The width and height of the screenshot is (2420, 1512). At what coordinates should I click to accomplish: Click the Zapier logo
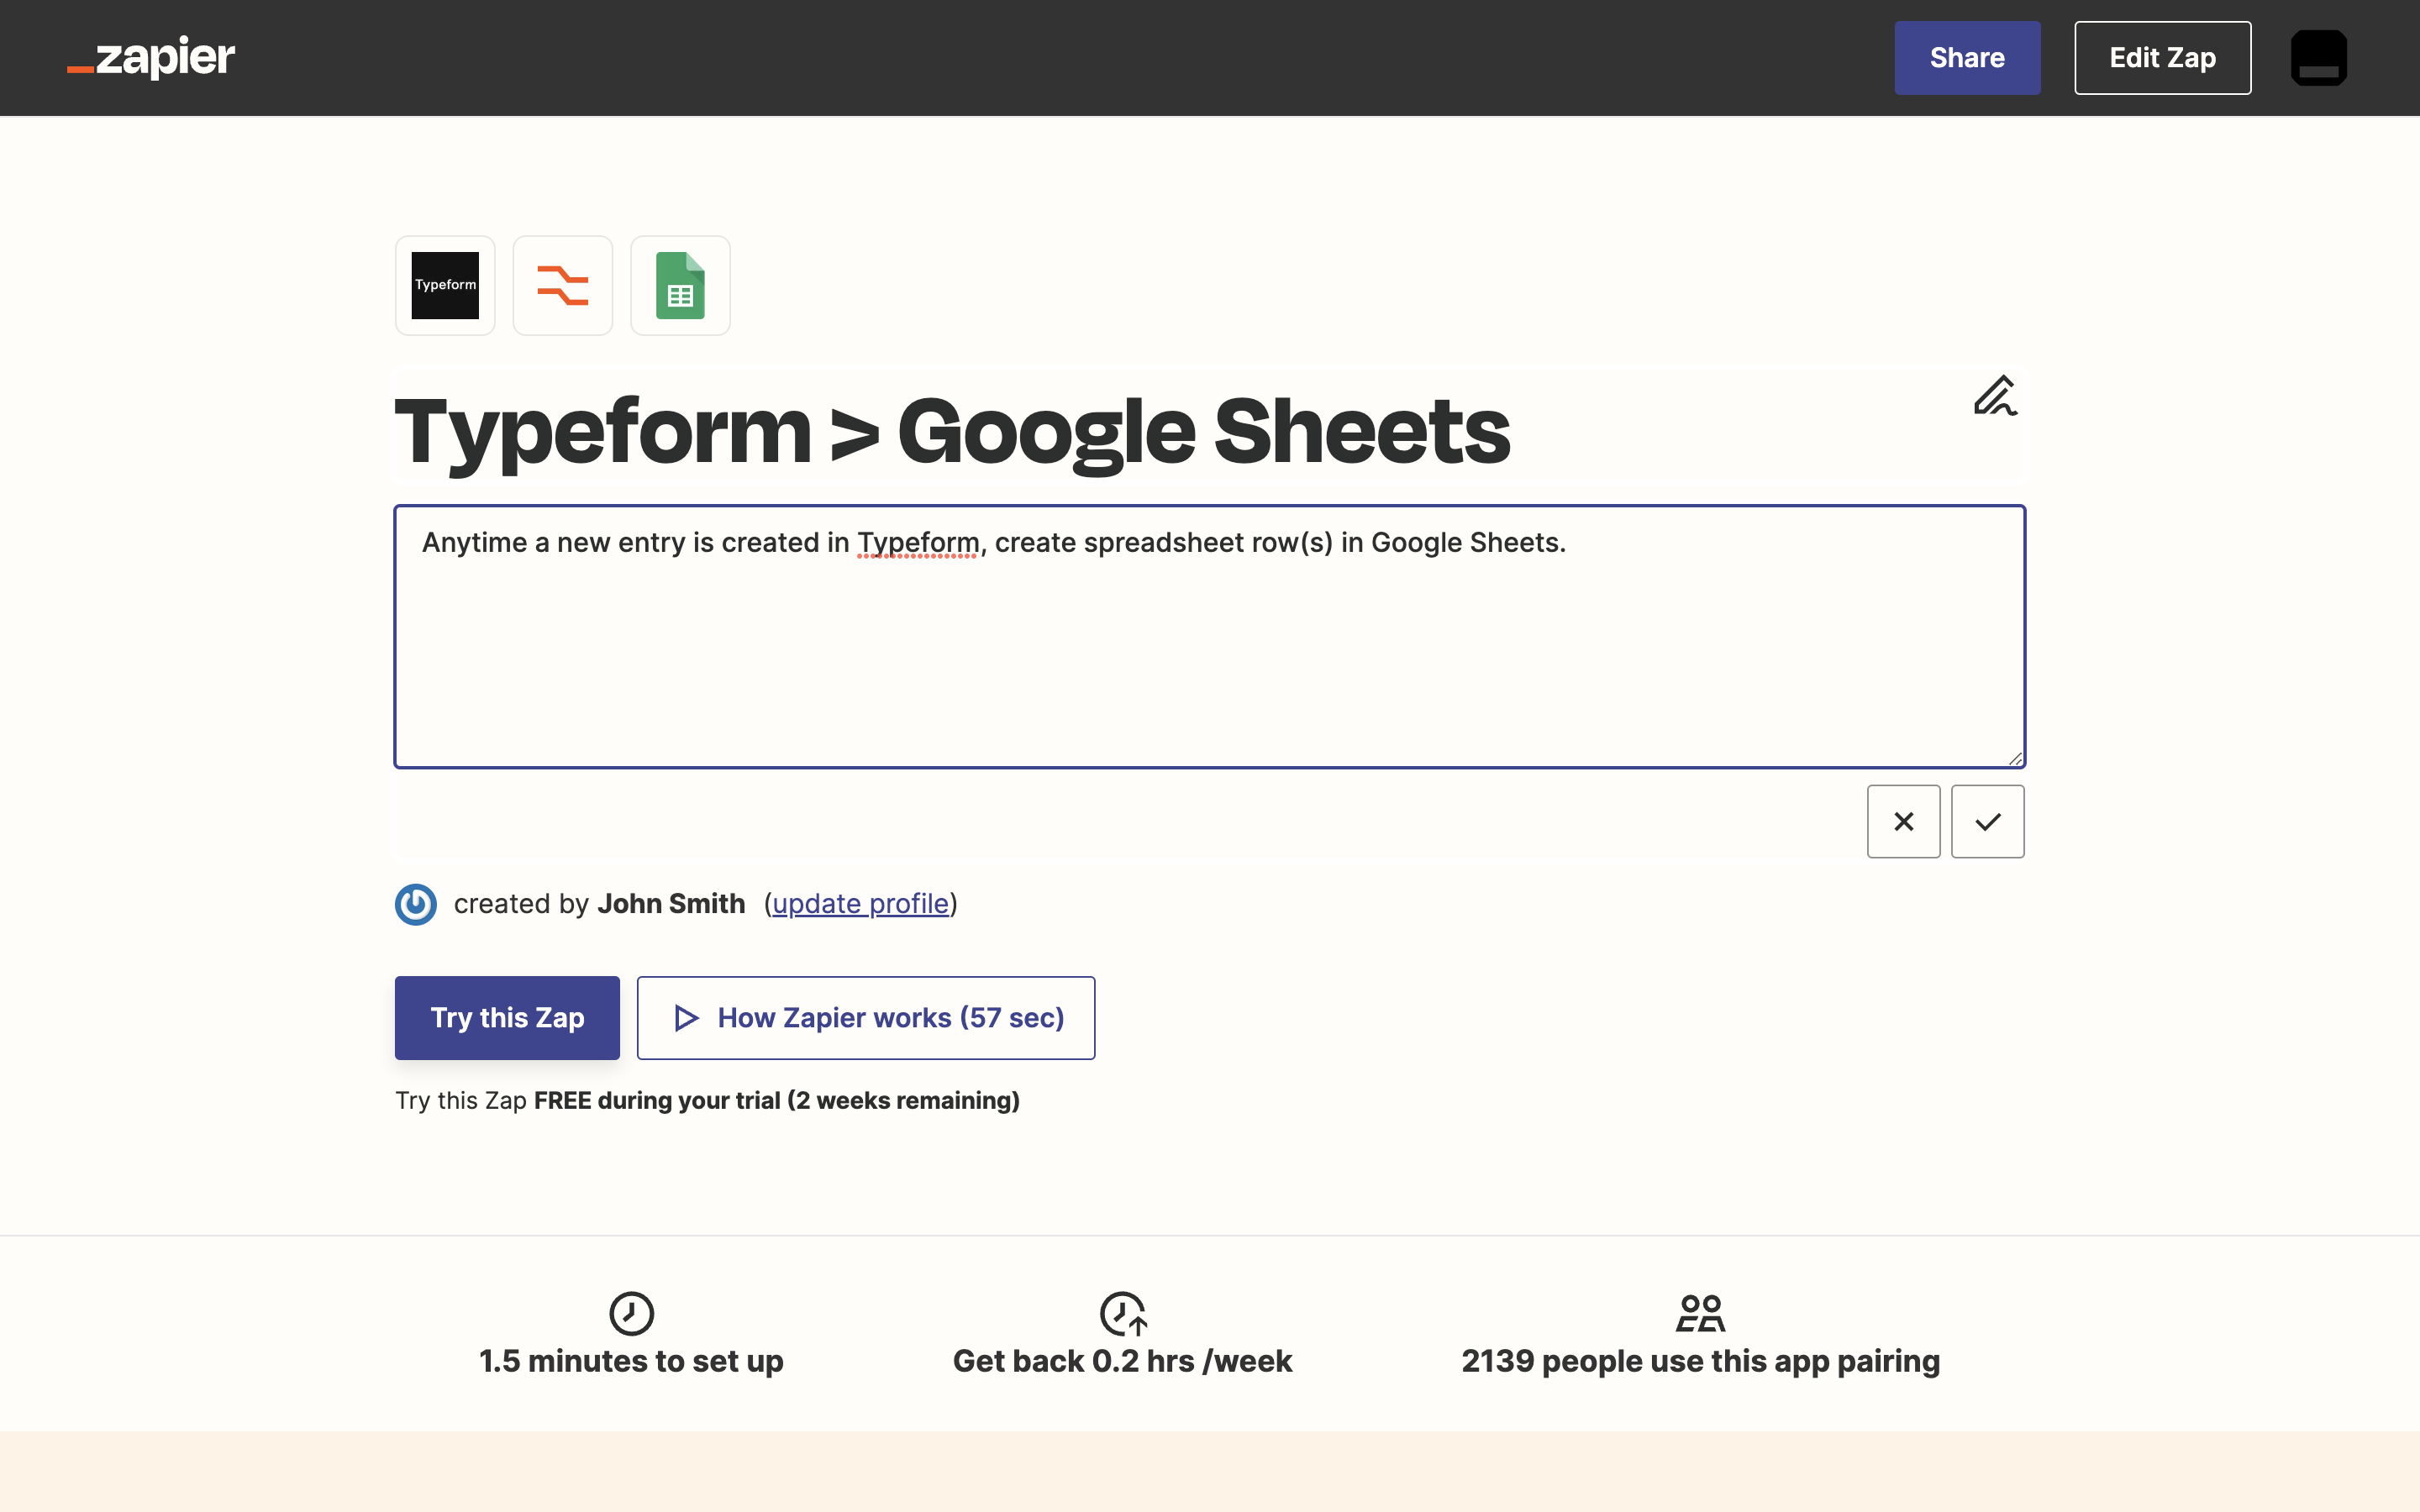pyautogui.click(x=151, y=57)
